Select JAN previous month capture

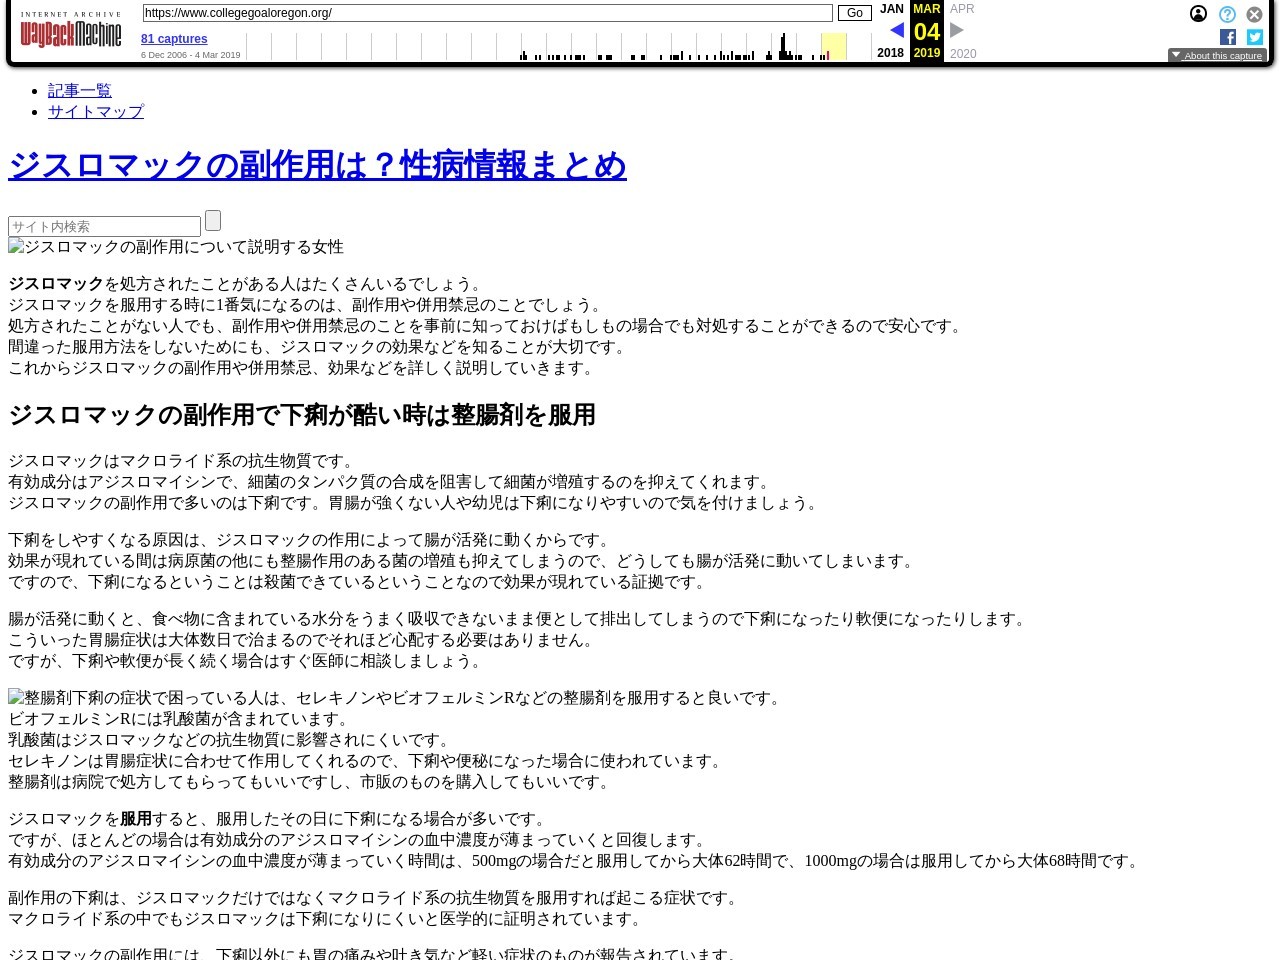click(x=891, y=9)
